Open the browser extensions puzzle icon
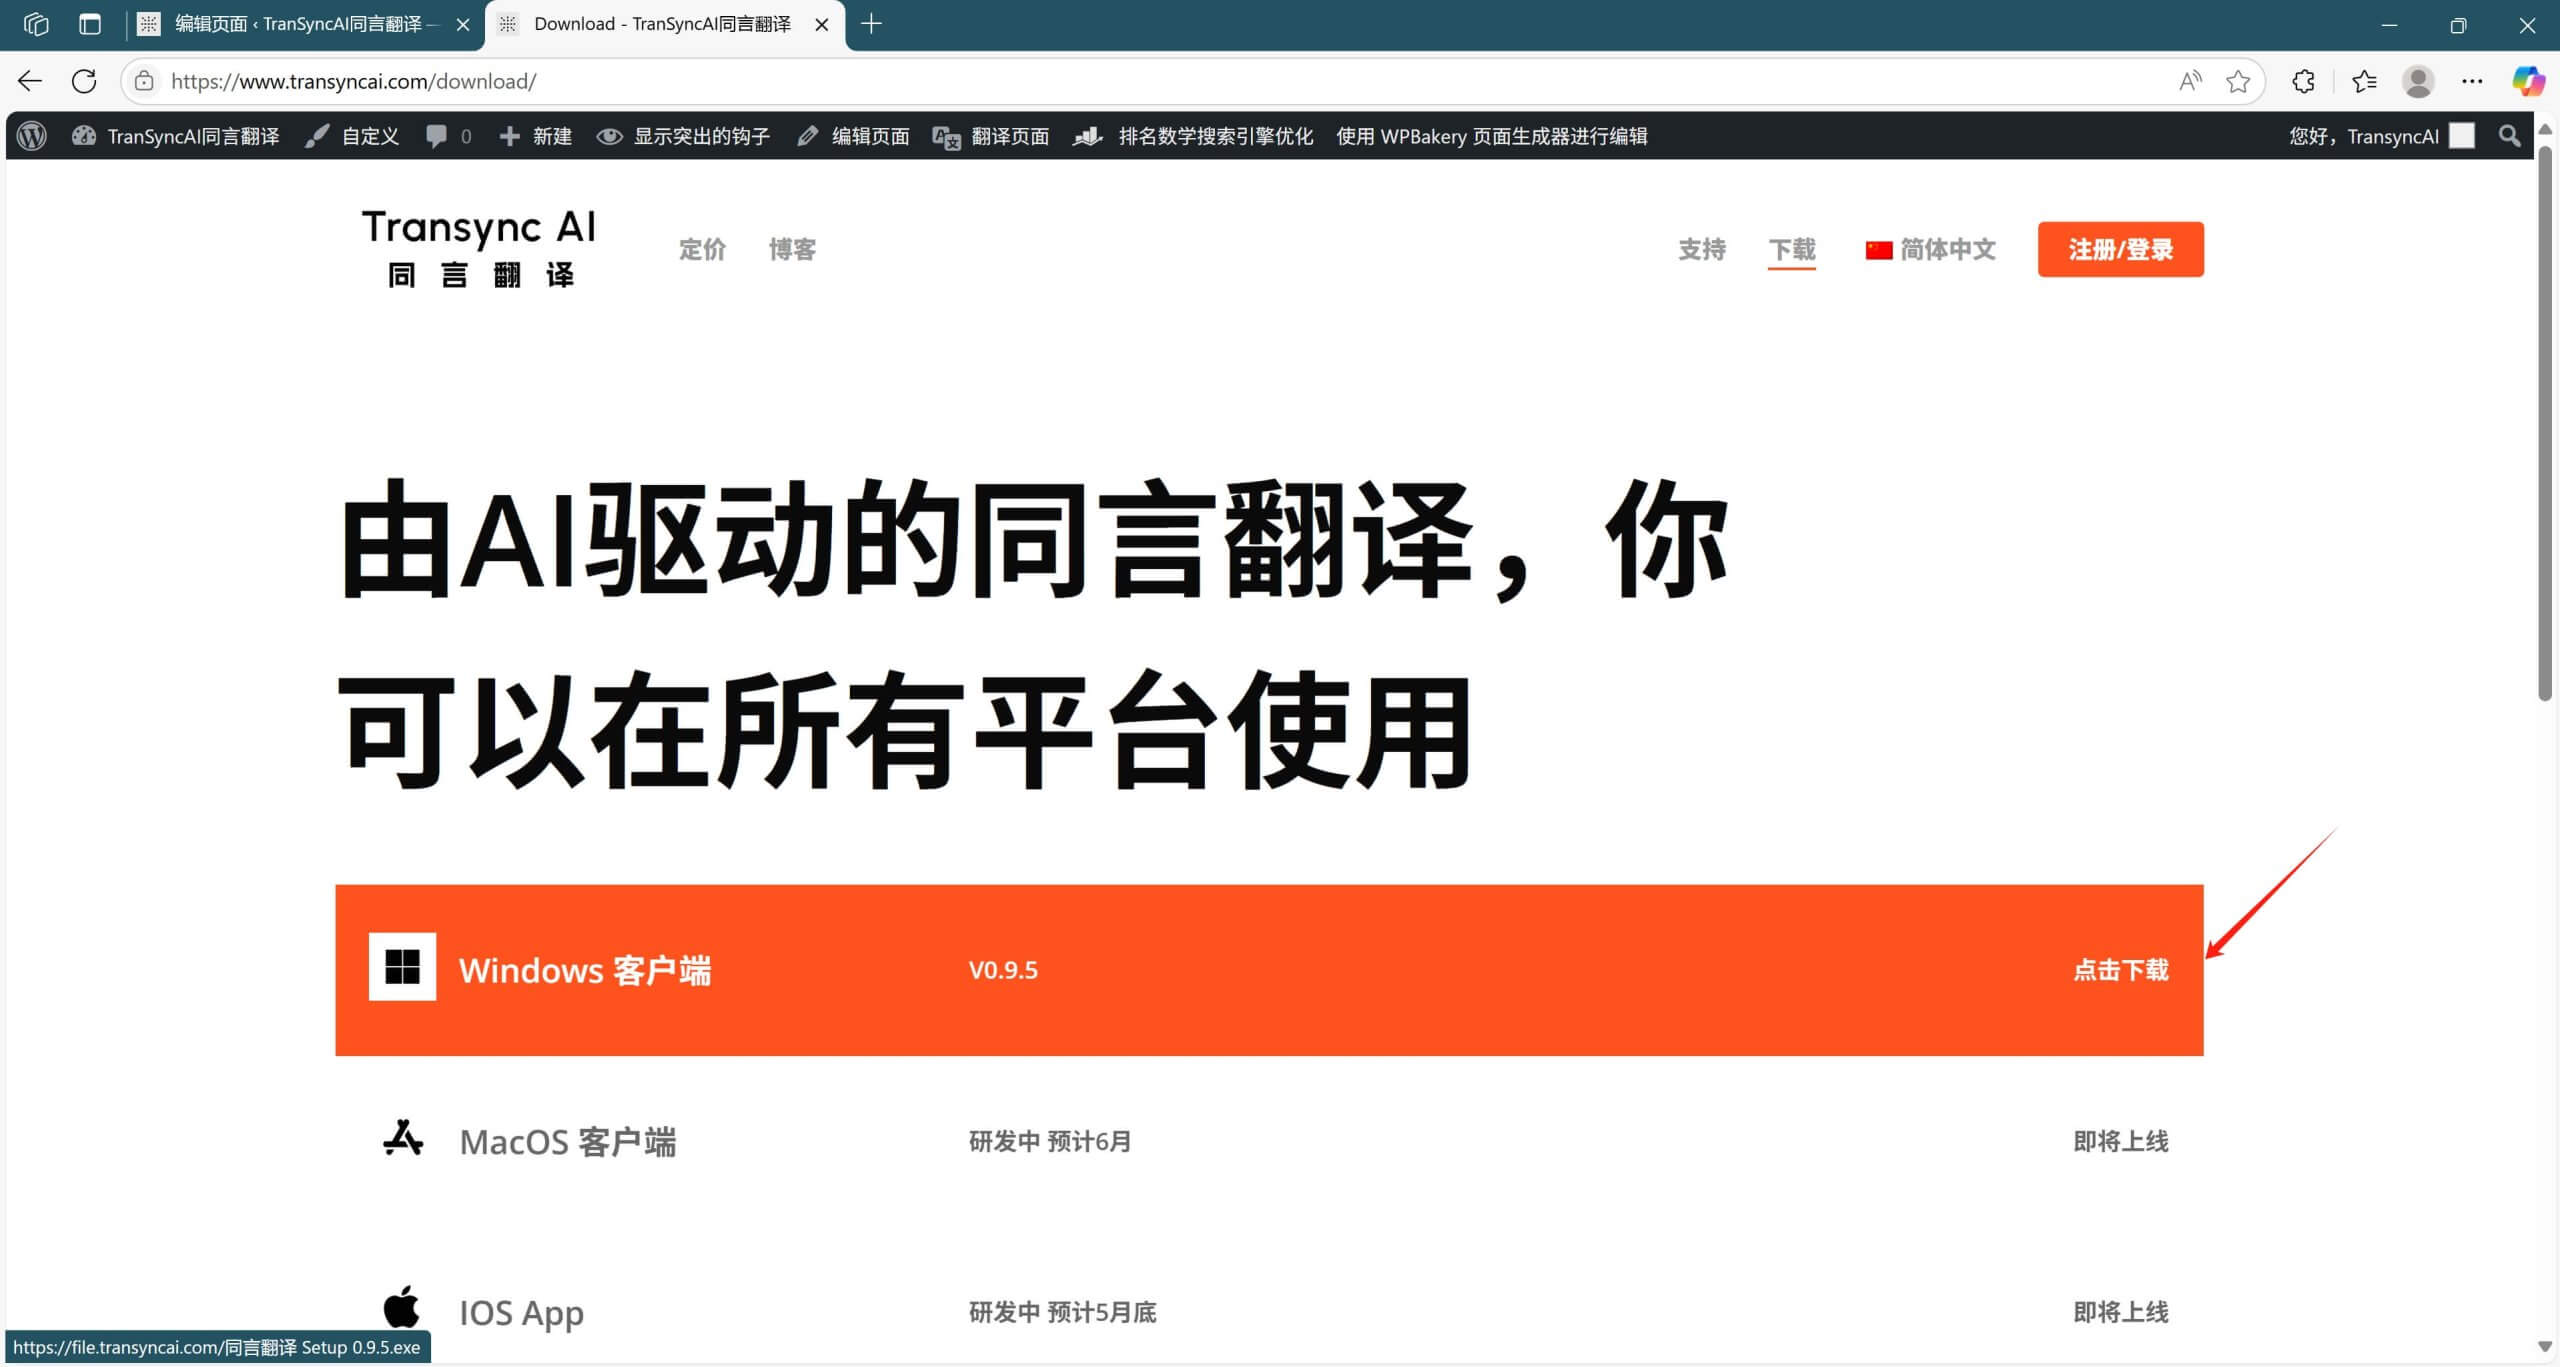 point(2304,81)
